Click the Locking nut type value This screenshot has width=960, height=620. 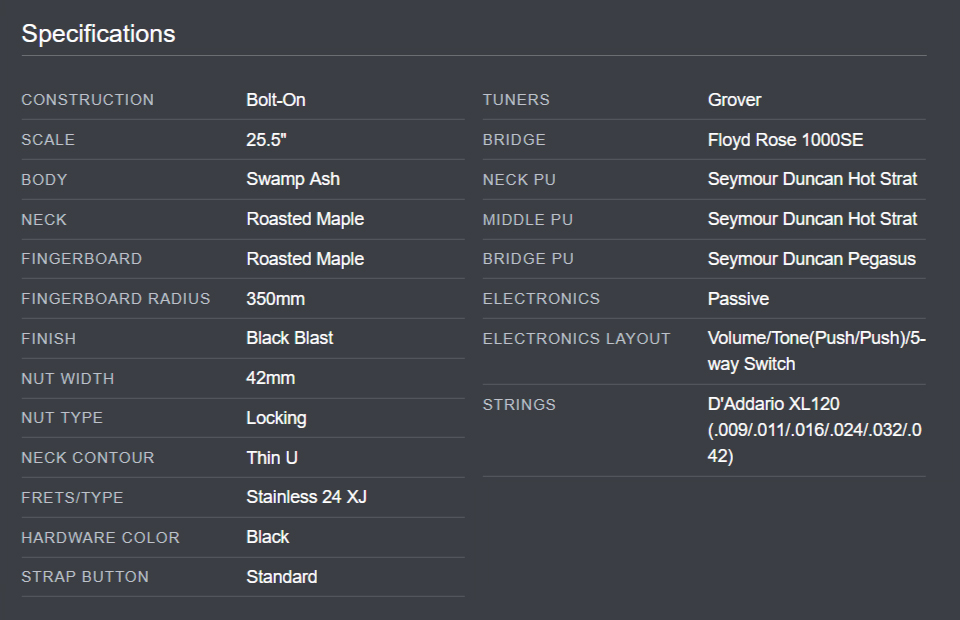(276, 418)
